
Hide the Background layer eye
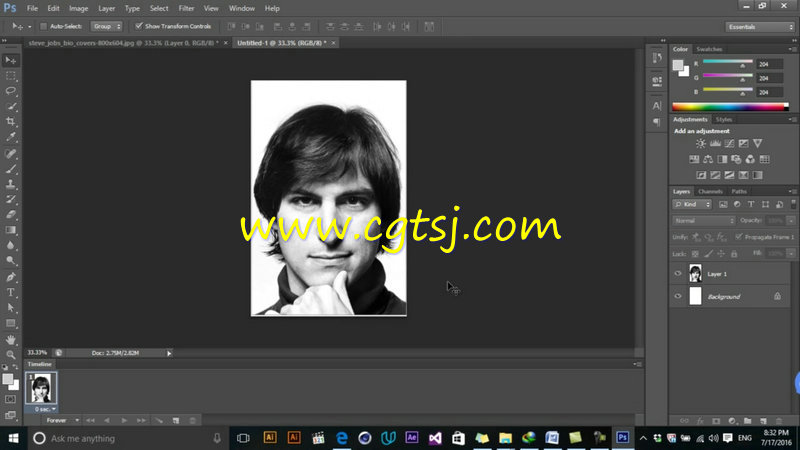tap(678, 296)
